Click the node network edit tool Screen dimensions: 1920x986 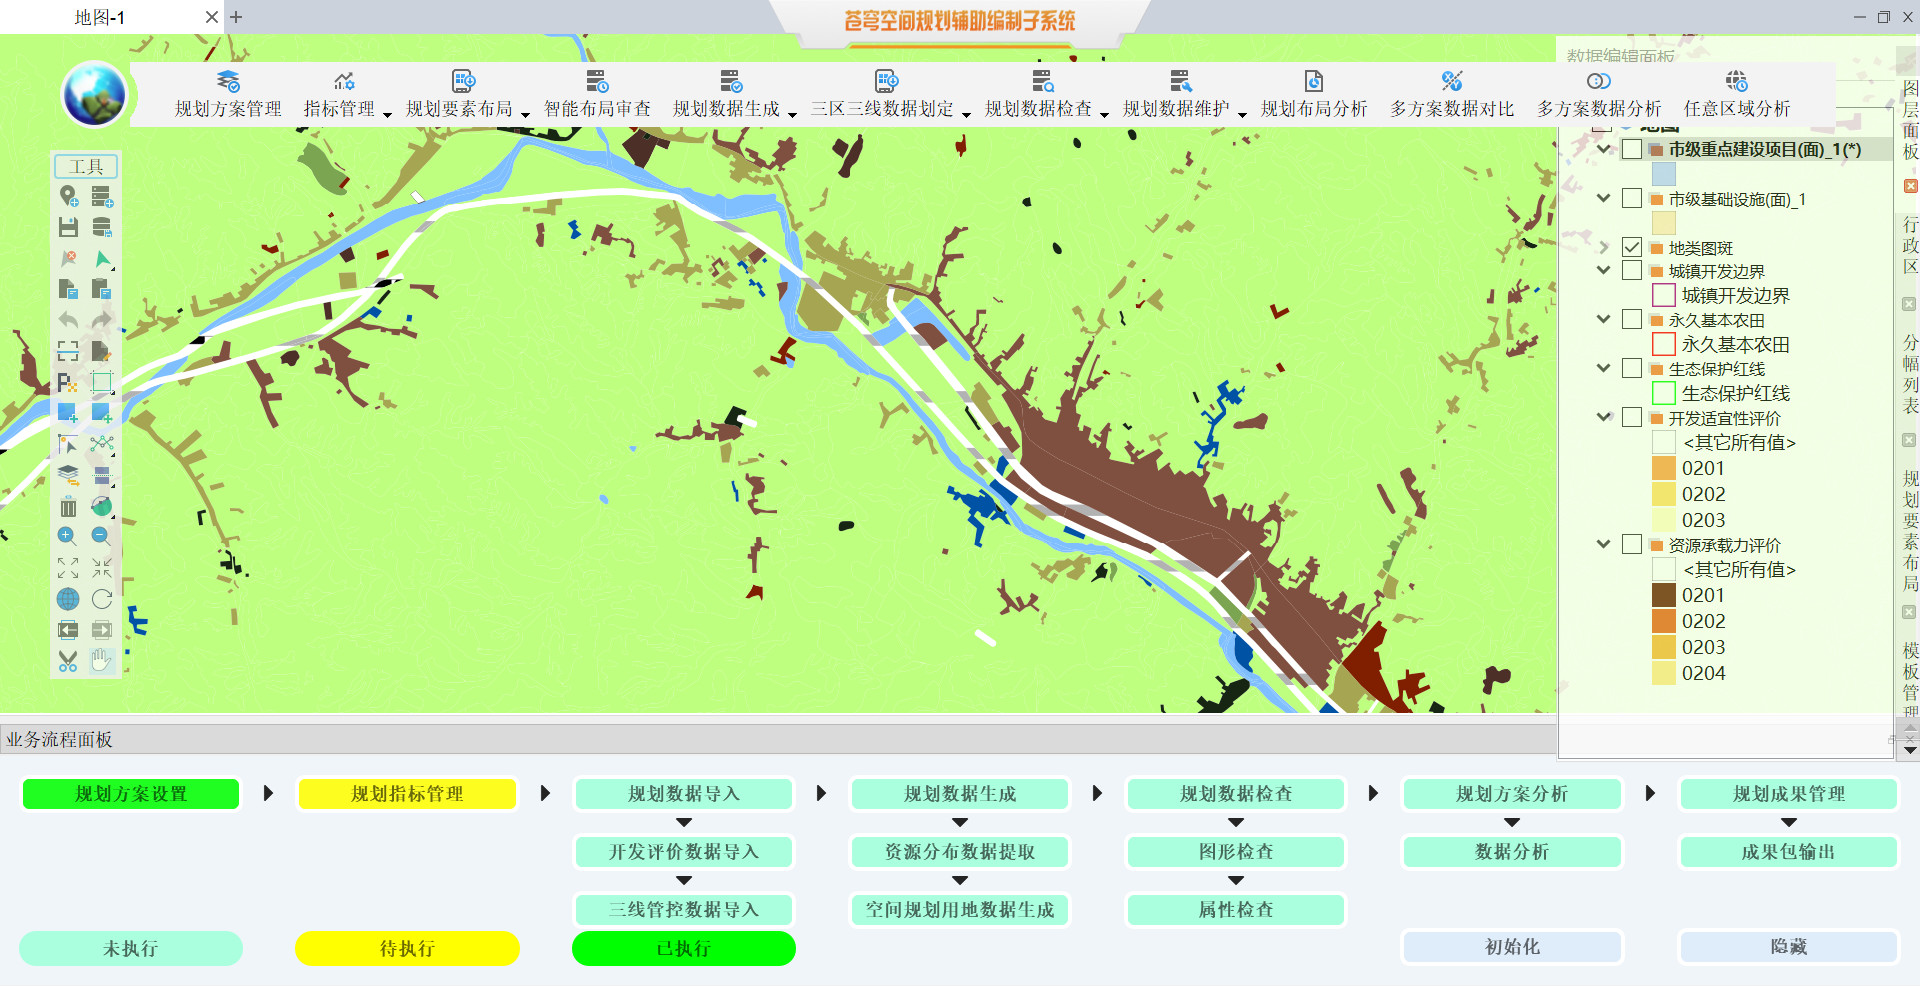[x=102, y=444]
